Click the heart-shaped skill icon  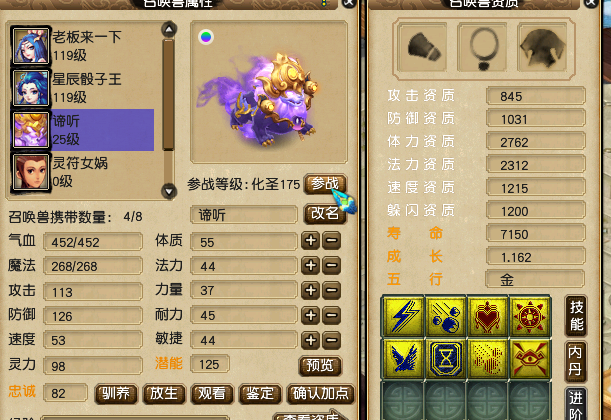(x=487, y=316)
